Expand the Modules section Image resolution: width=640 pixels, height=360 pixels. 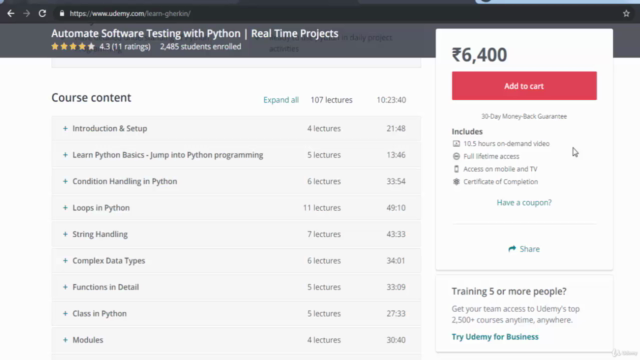tap(236, 340)
